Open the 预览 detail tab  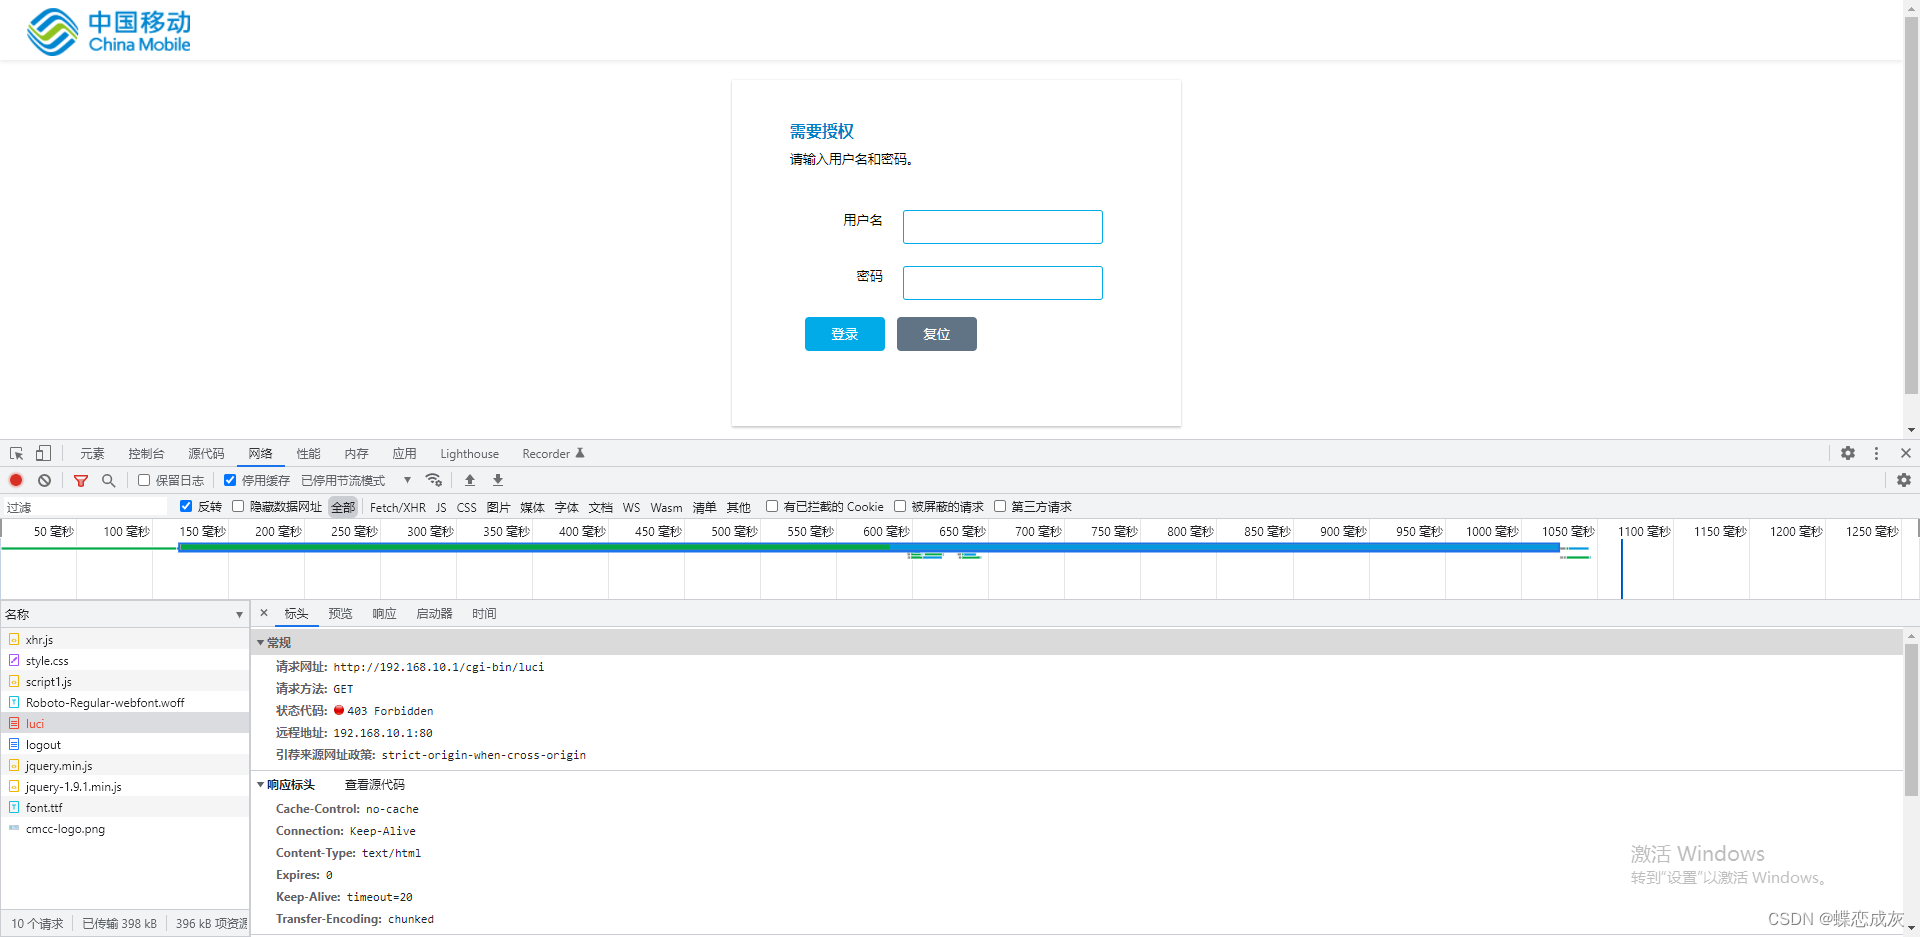pos(340,613)
